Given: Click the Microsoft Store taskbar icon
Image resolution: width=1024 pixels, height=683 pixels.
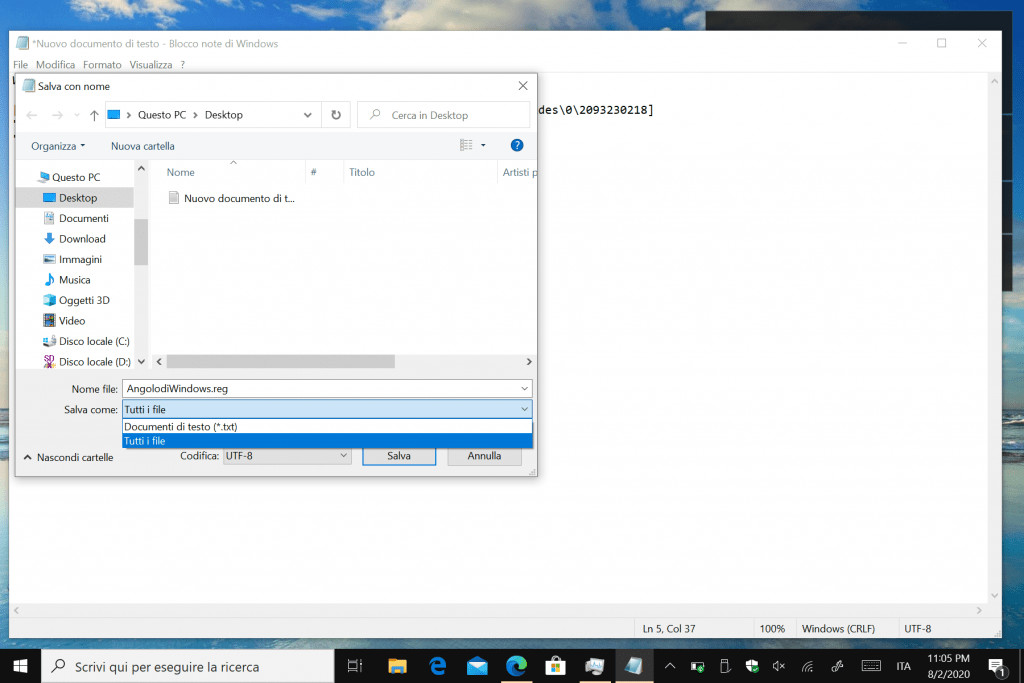Looking at the screenshot, I should coord(555,666).
